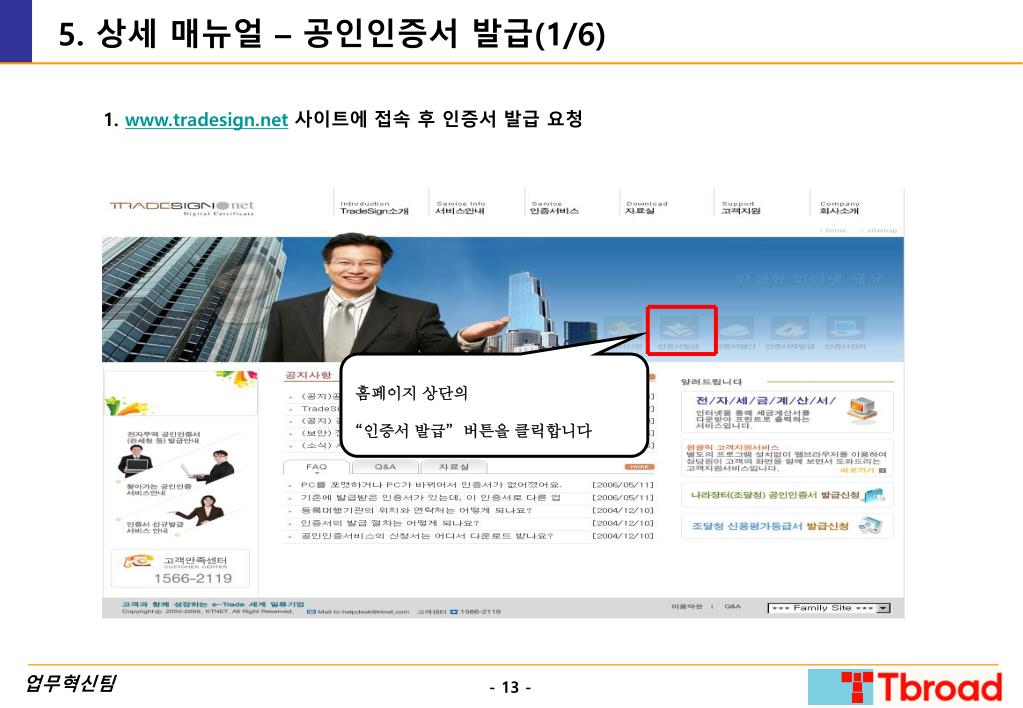Click the TradeSign.net logo
Viewport: 1023px width, 708px height.
click(181, 208)
